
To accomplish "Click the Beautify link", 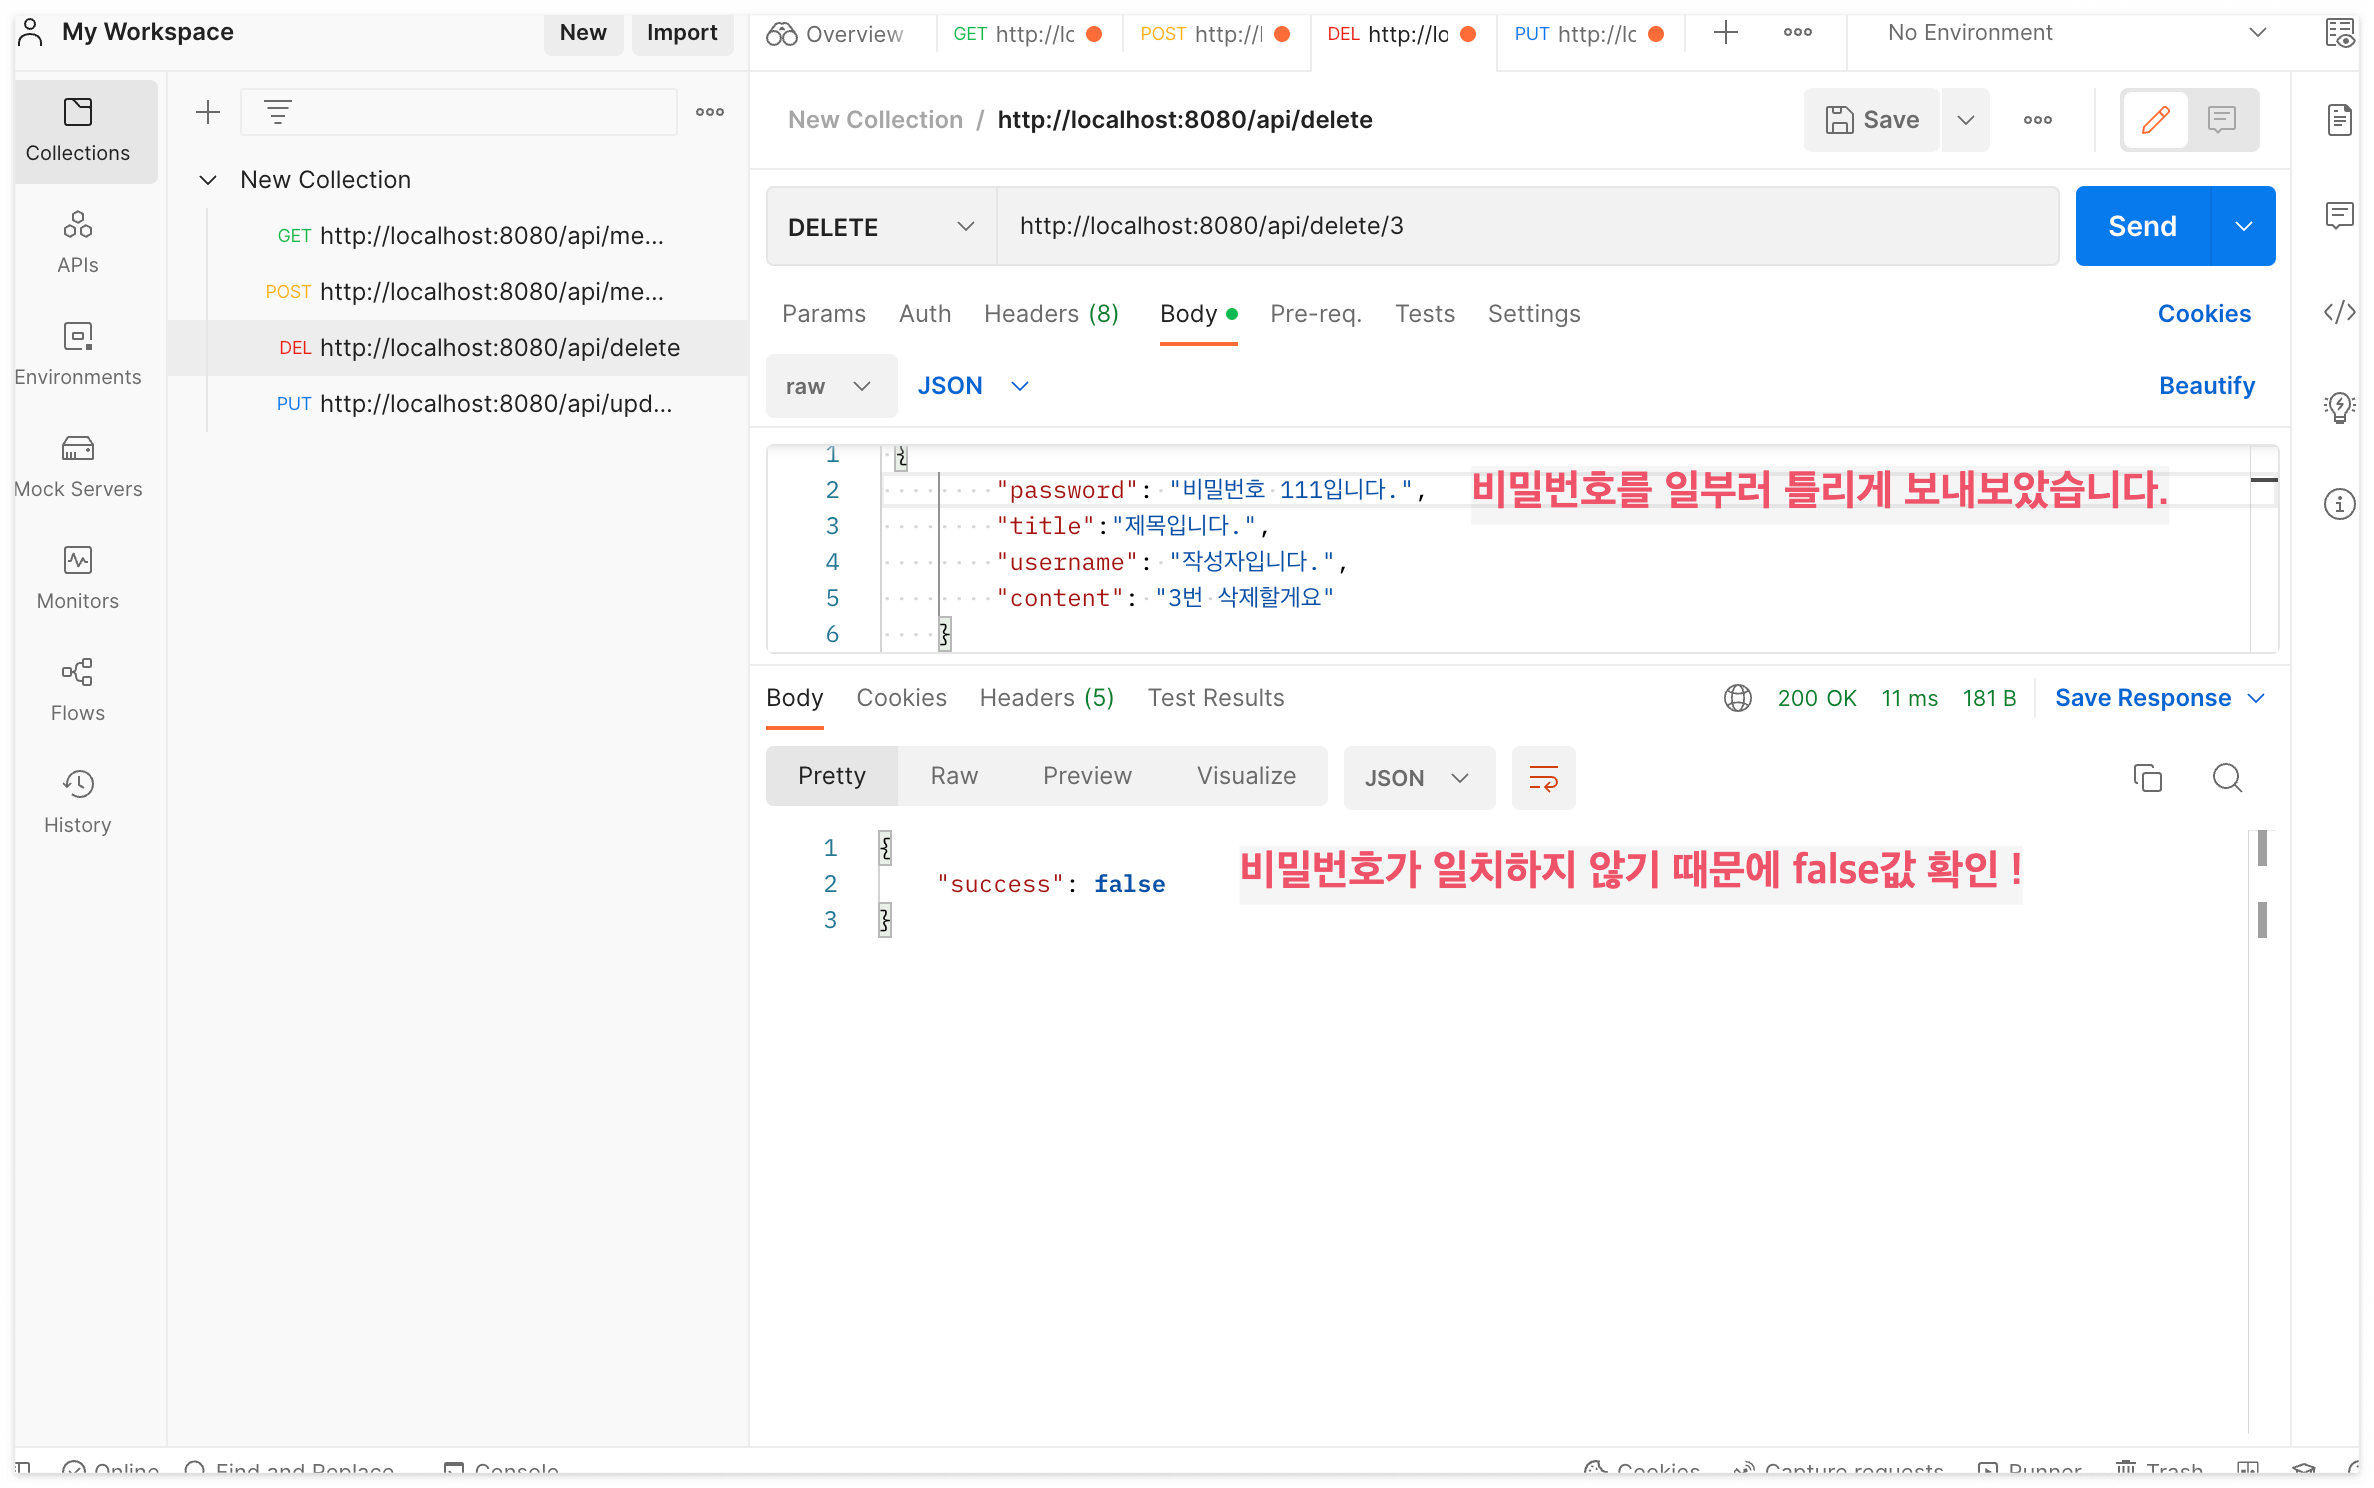I will (x=2206, y=386).
